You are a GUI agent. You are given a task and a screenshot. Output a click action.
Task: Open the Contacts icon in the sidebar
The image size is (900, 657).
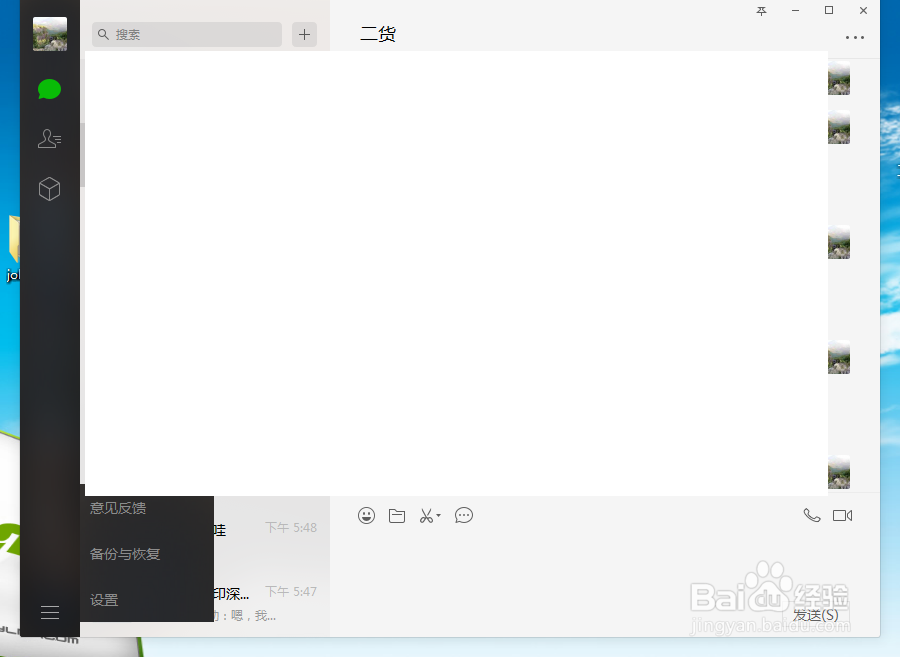click(x=49, y=139)
